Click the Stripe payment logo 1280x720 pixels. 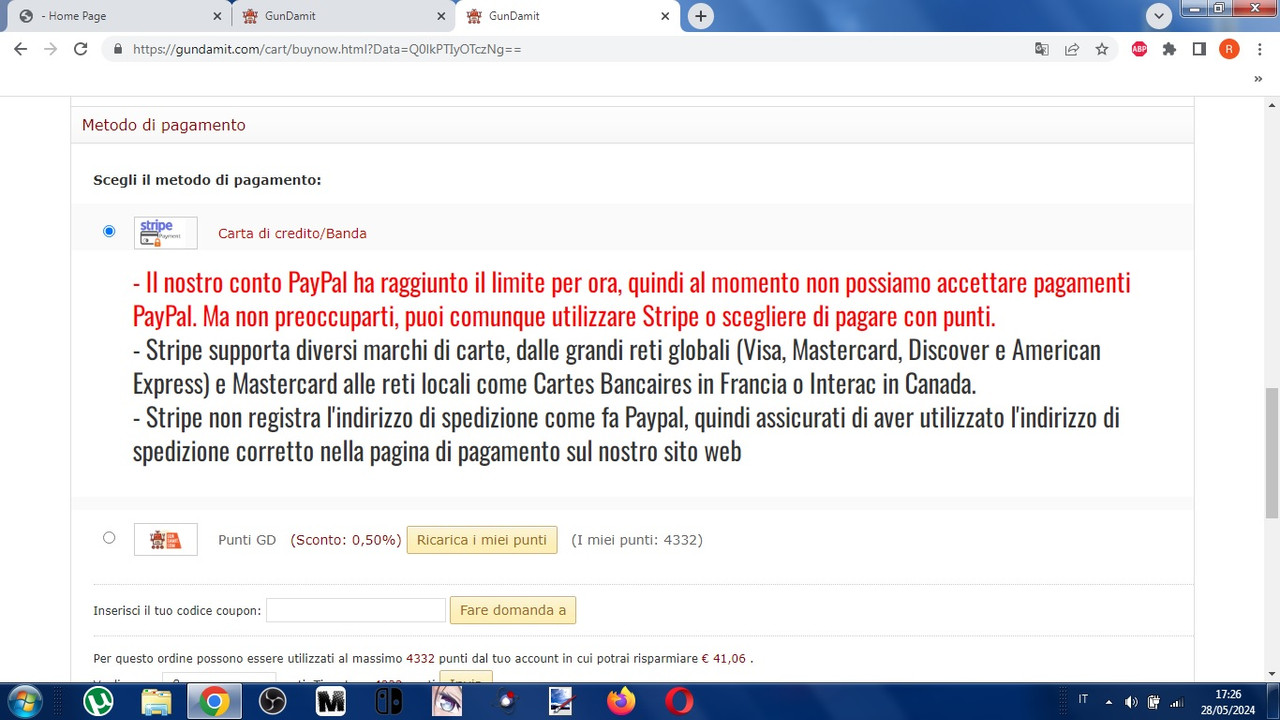coord(166,233)
